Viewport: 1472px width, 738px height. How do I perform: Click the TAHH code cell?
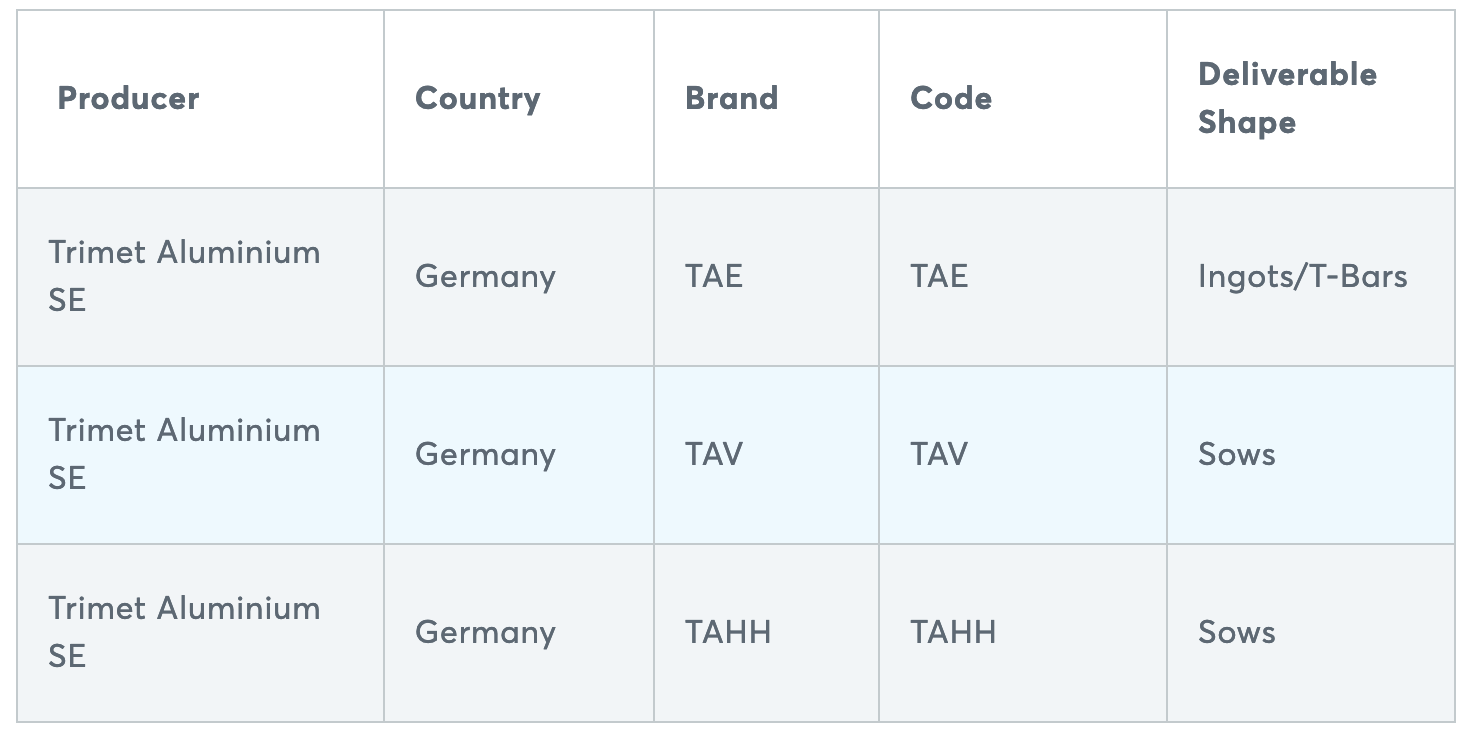pyautogui.click(x=953, y=632)
